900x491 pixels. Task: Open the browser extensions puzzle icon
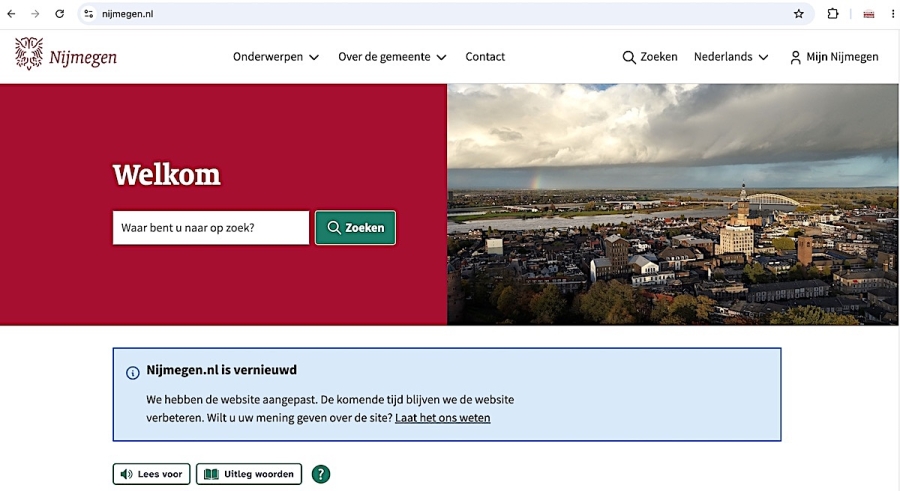833,14
